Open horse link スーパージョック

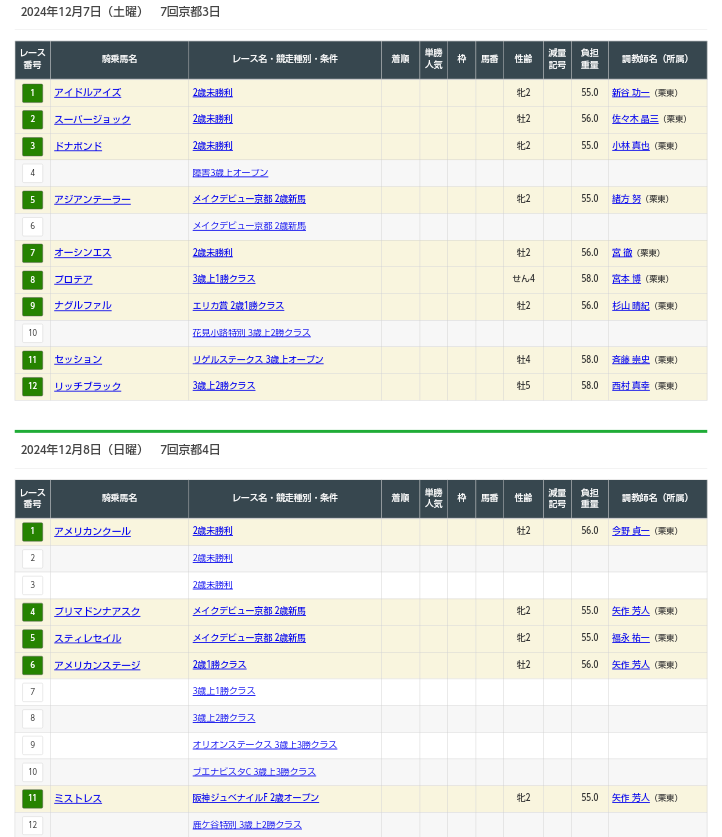point(92,120)
